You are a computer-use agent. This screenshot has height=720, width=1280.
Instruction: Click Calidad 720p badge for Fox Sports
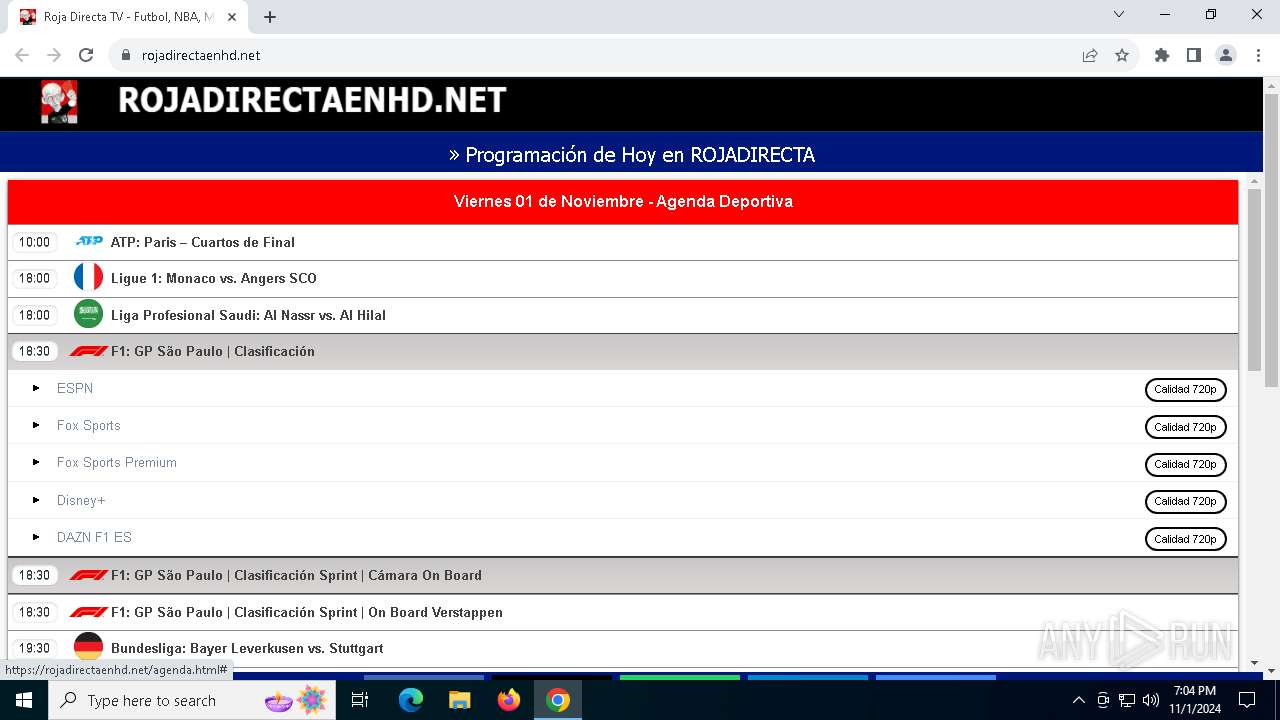click(x=1185, y=427)
